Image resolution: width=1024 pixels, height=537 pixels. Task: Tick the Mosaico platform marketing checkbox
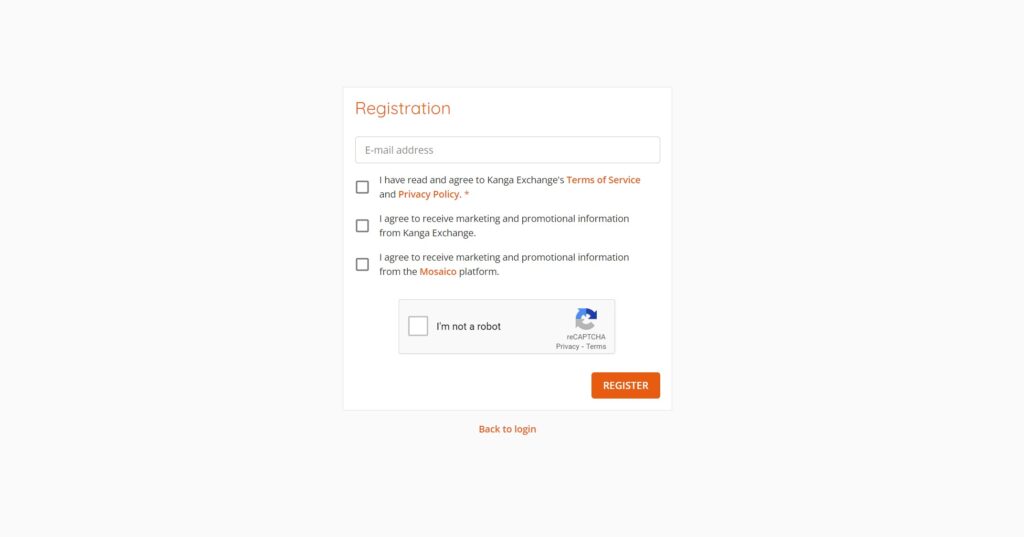[x=362, y=264]
